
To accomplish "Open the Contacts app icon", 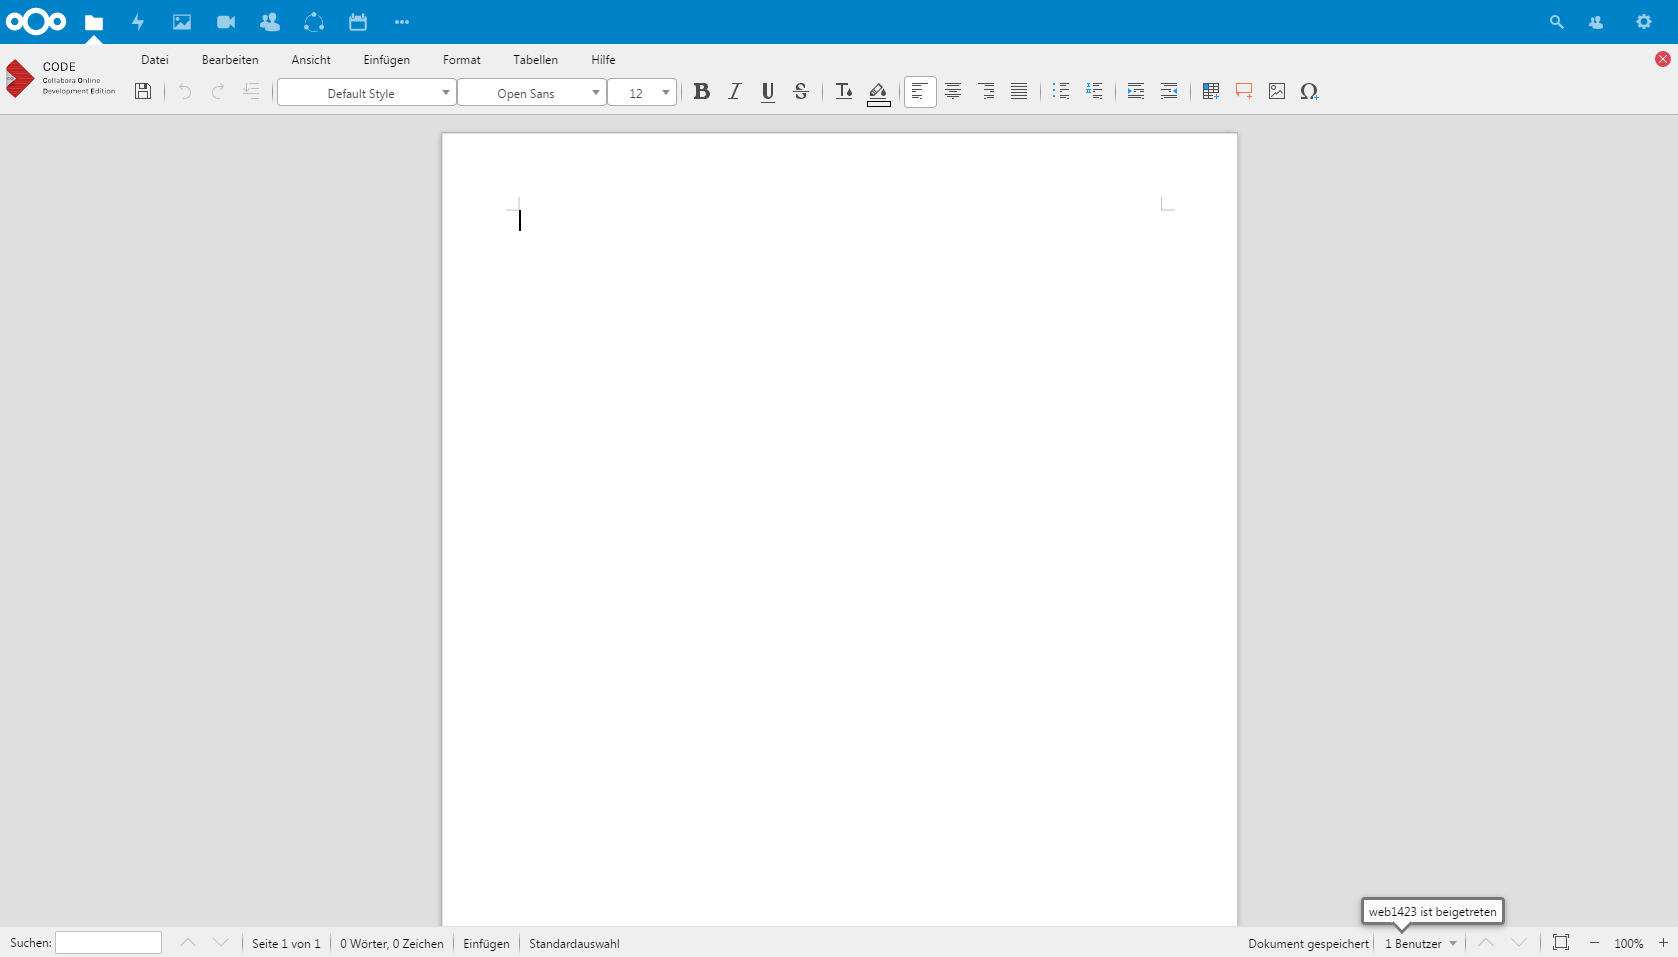I will (x=270, y=22).
